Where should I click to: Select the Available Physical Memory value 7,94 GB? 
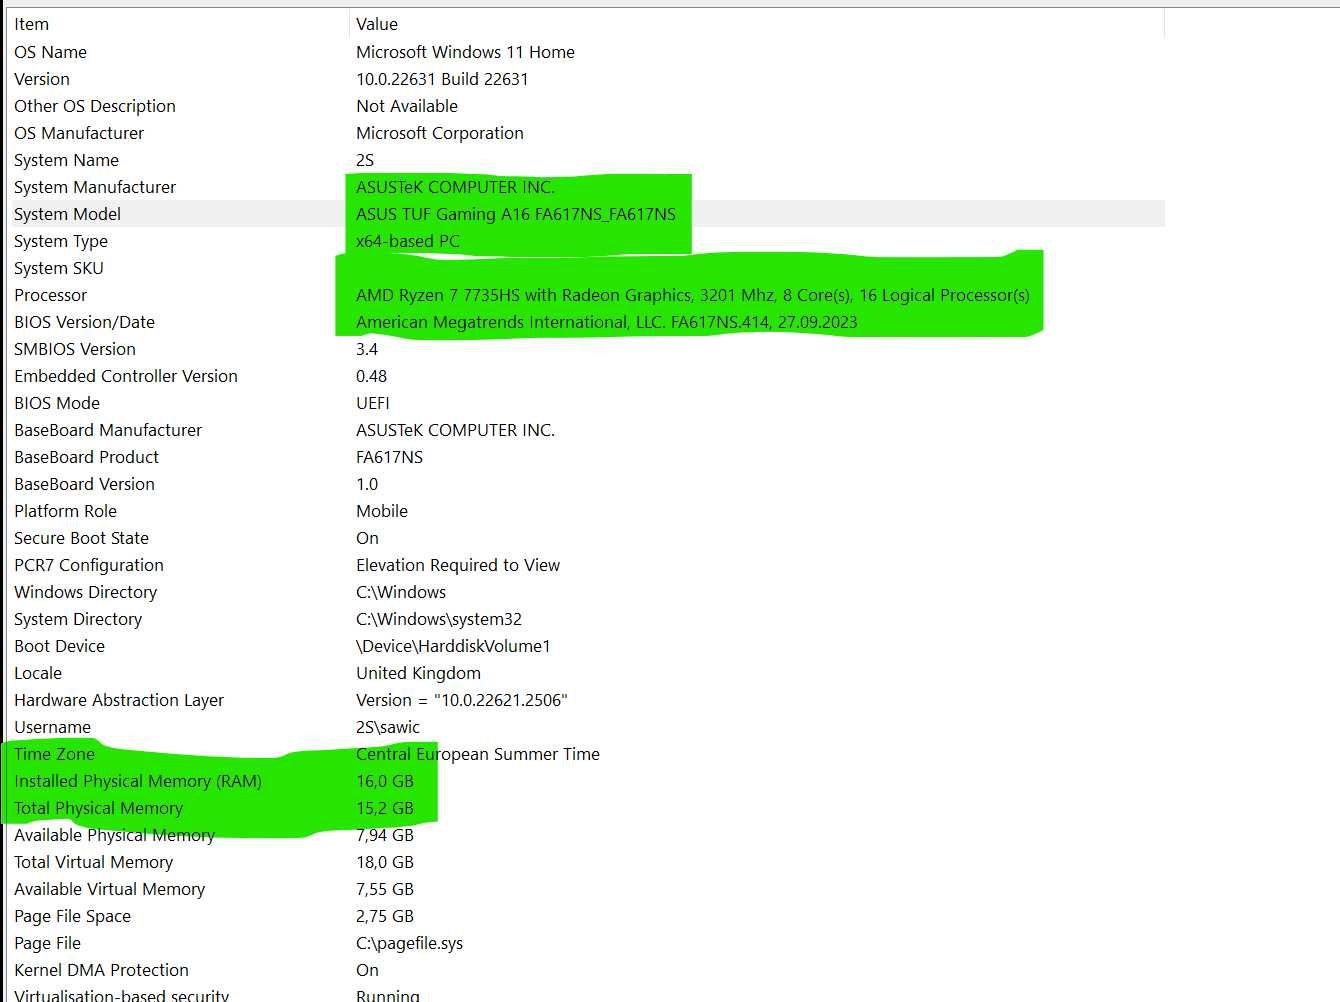(x=385, y=835)
